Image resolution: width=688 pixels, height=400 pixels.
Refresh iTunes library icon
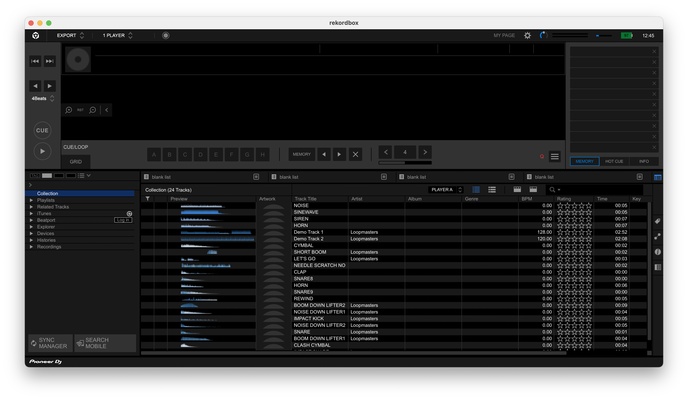tap(129, 214)
